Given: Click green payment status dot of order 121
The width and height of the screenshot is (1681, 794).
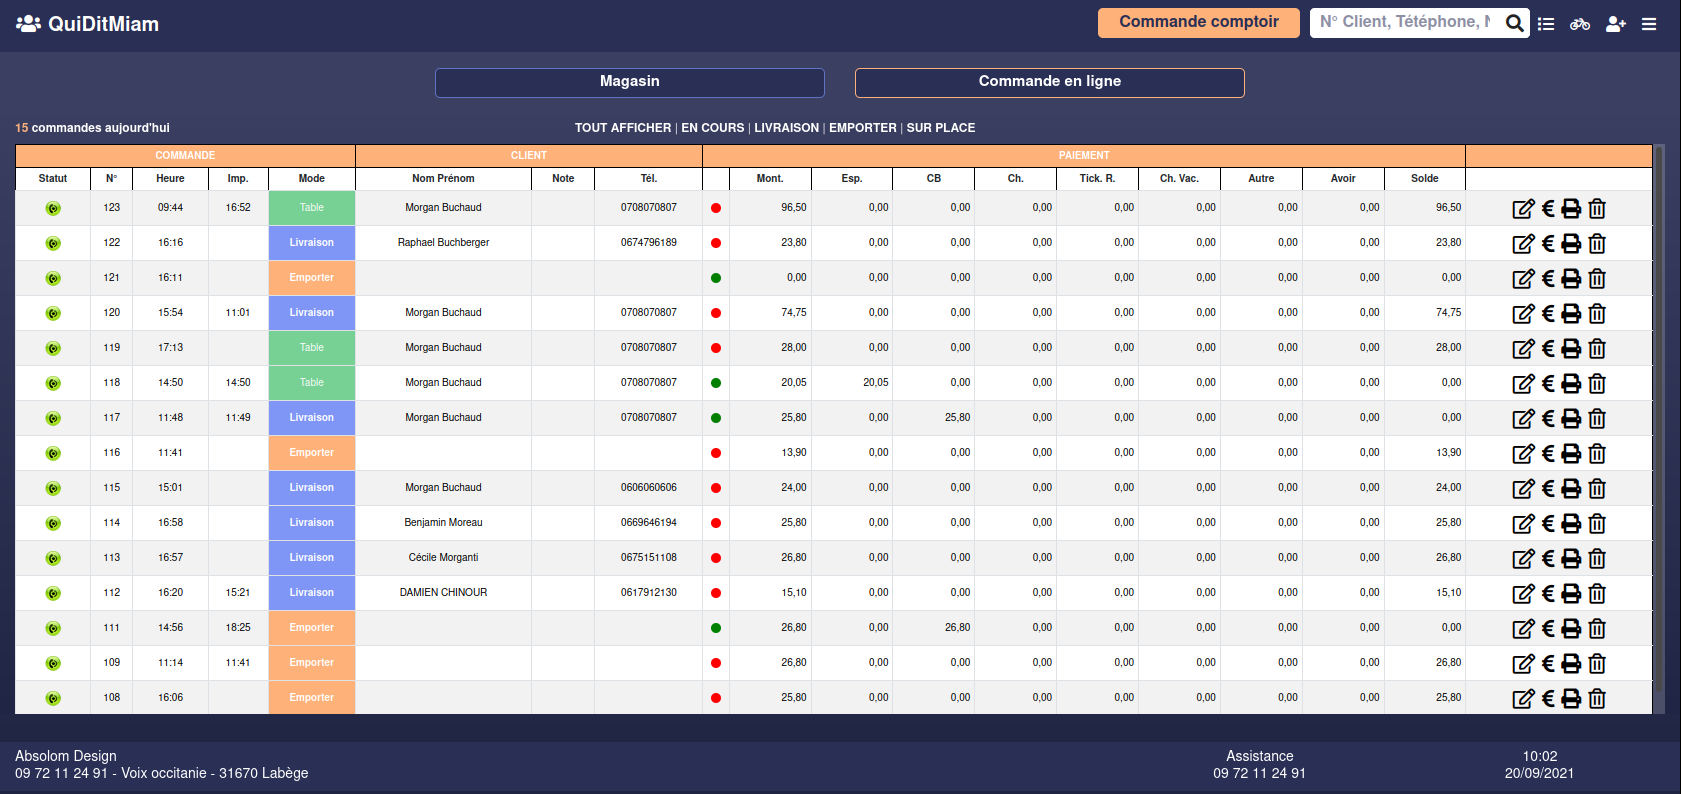Looking at the screenshot, I should (x=716, y=278).
